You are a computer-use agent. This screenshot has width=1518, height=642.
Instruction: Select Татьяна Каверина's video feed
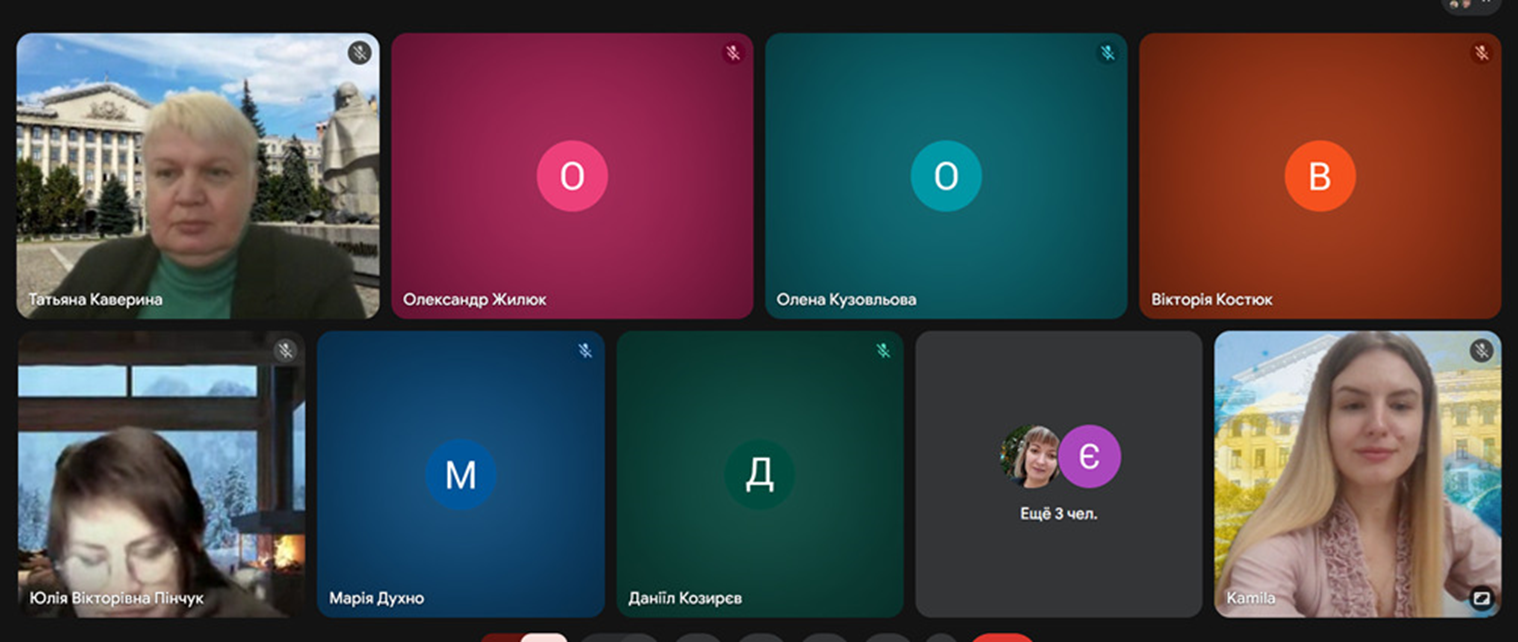pos(198,176)
